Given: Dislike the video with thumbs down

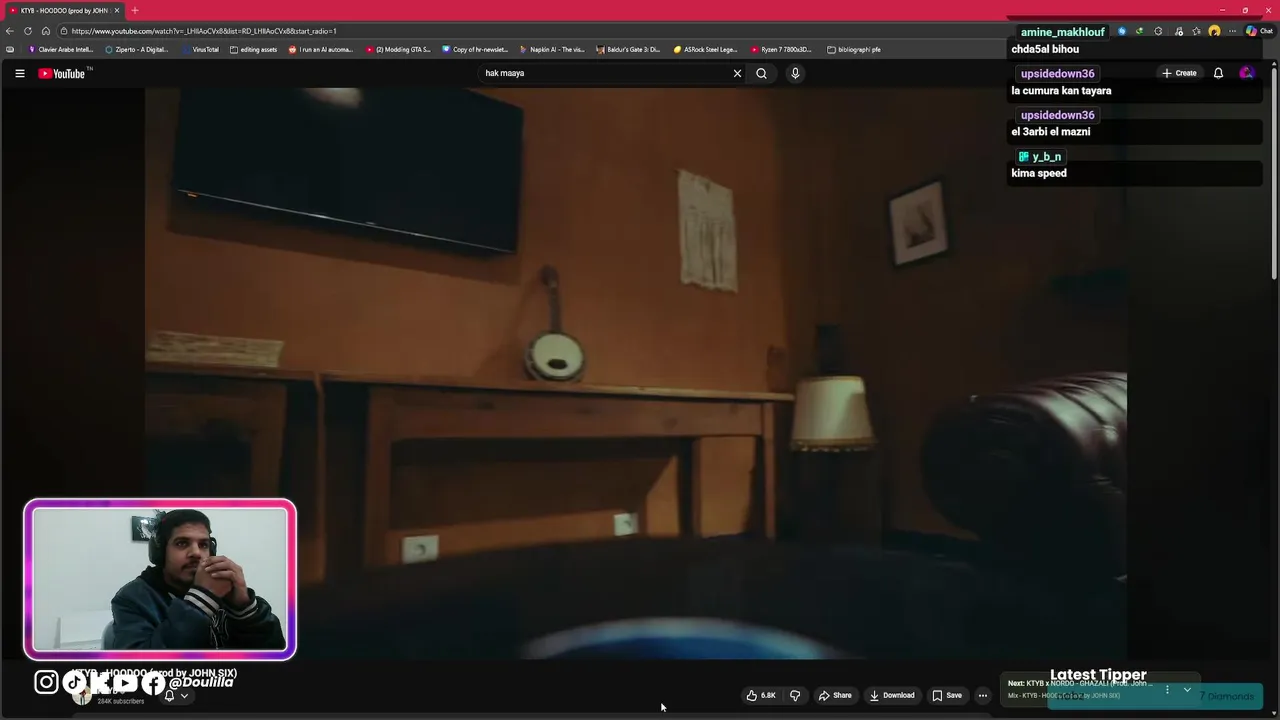Looking at the screenshot, I should 795,695.
